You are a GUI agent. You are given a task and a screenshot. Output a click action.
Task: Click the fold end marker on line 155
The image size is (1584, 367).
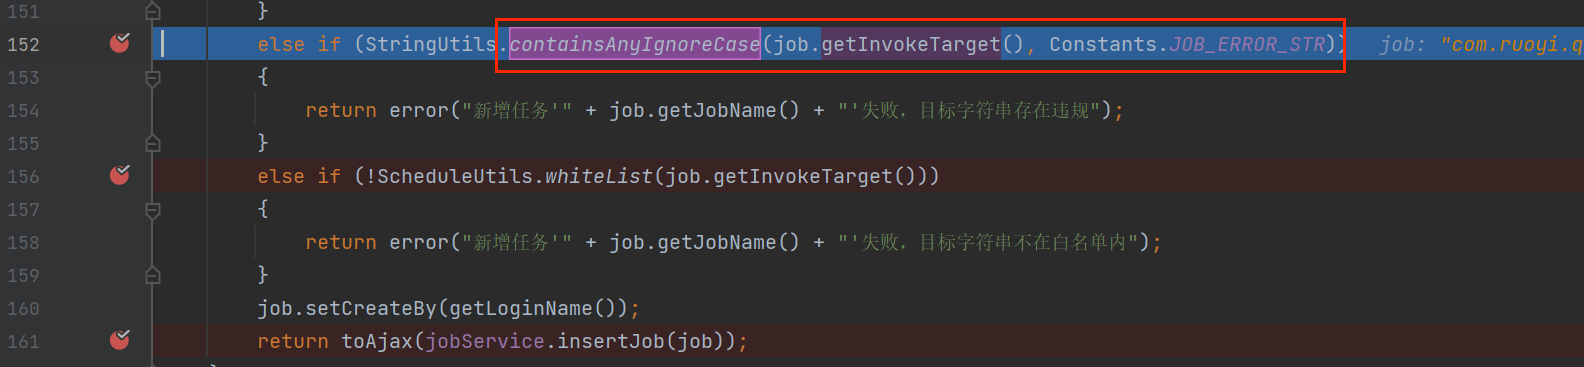click(x=153, y=143)
